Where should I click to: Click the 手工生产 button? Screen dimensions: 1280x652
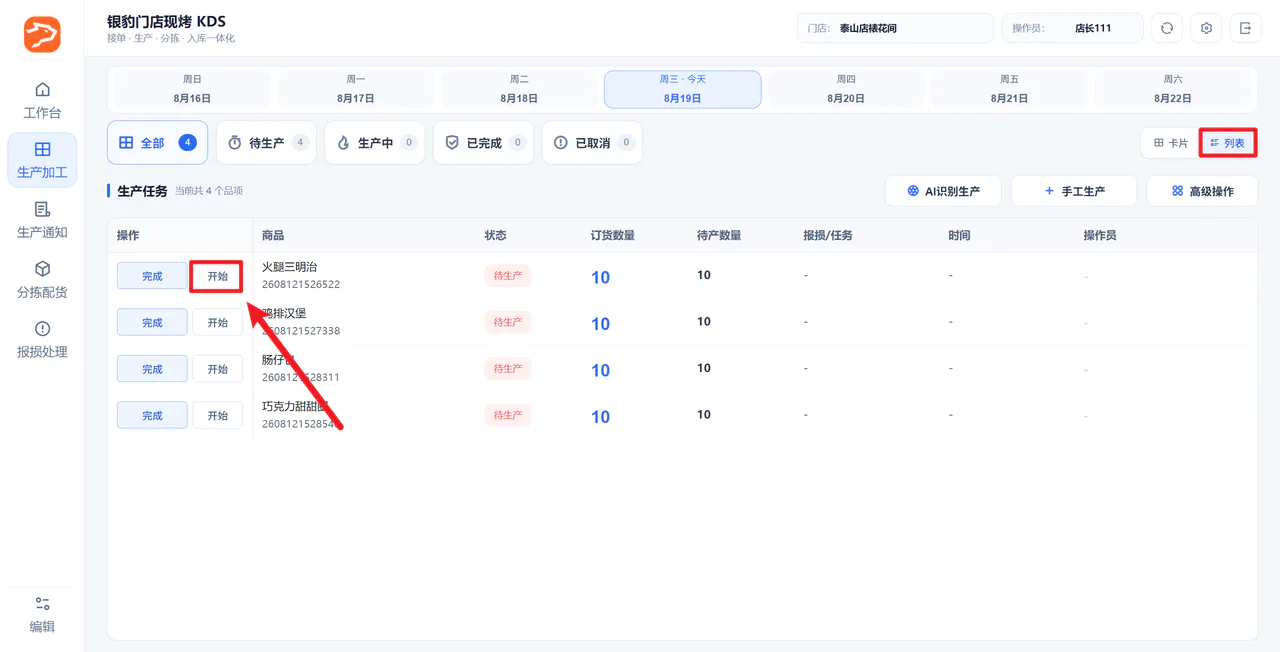pyautogui.click(x=1074, y=191)
